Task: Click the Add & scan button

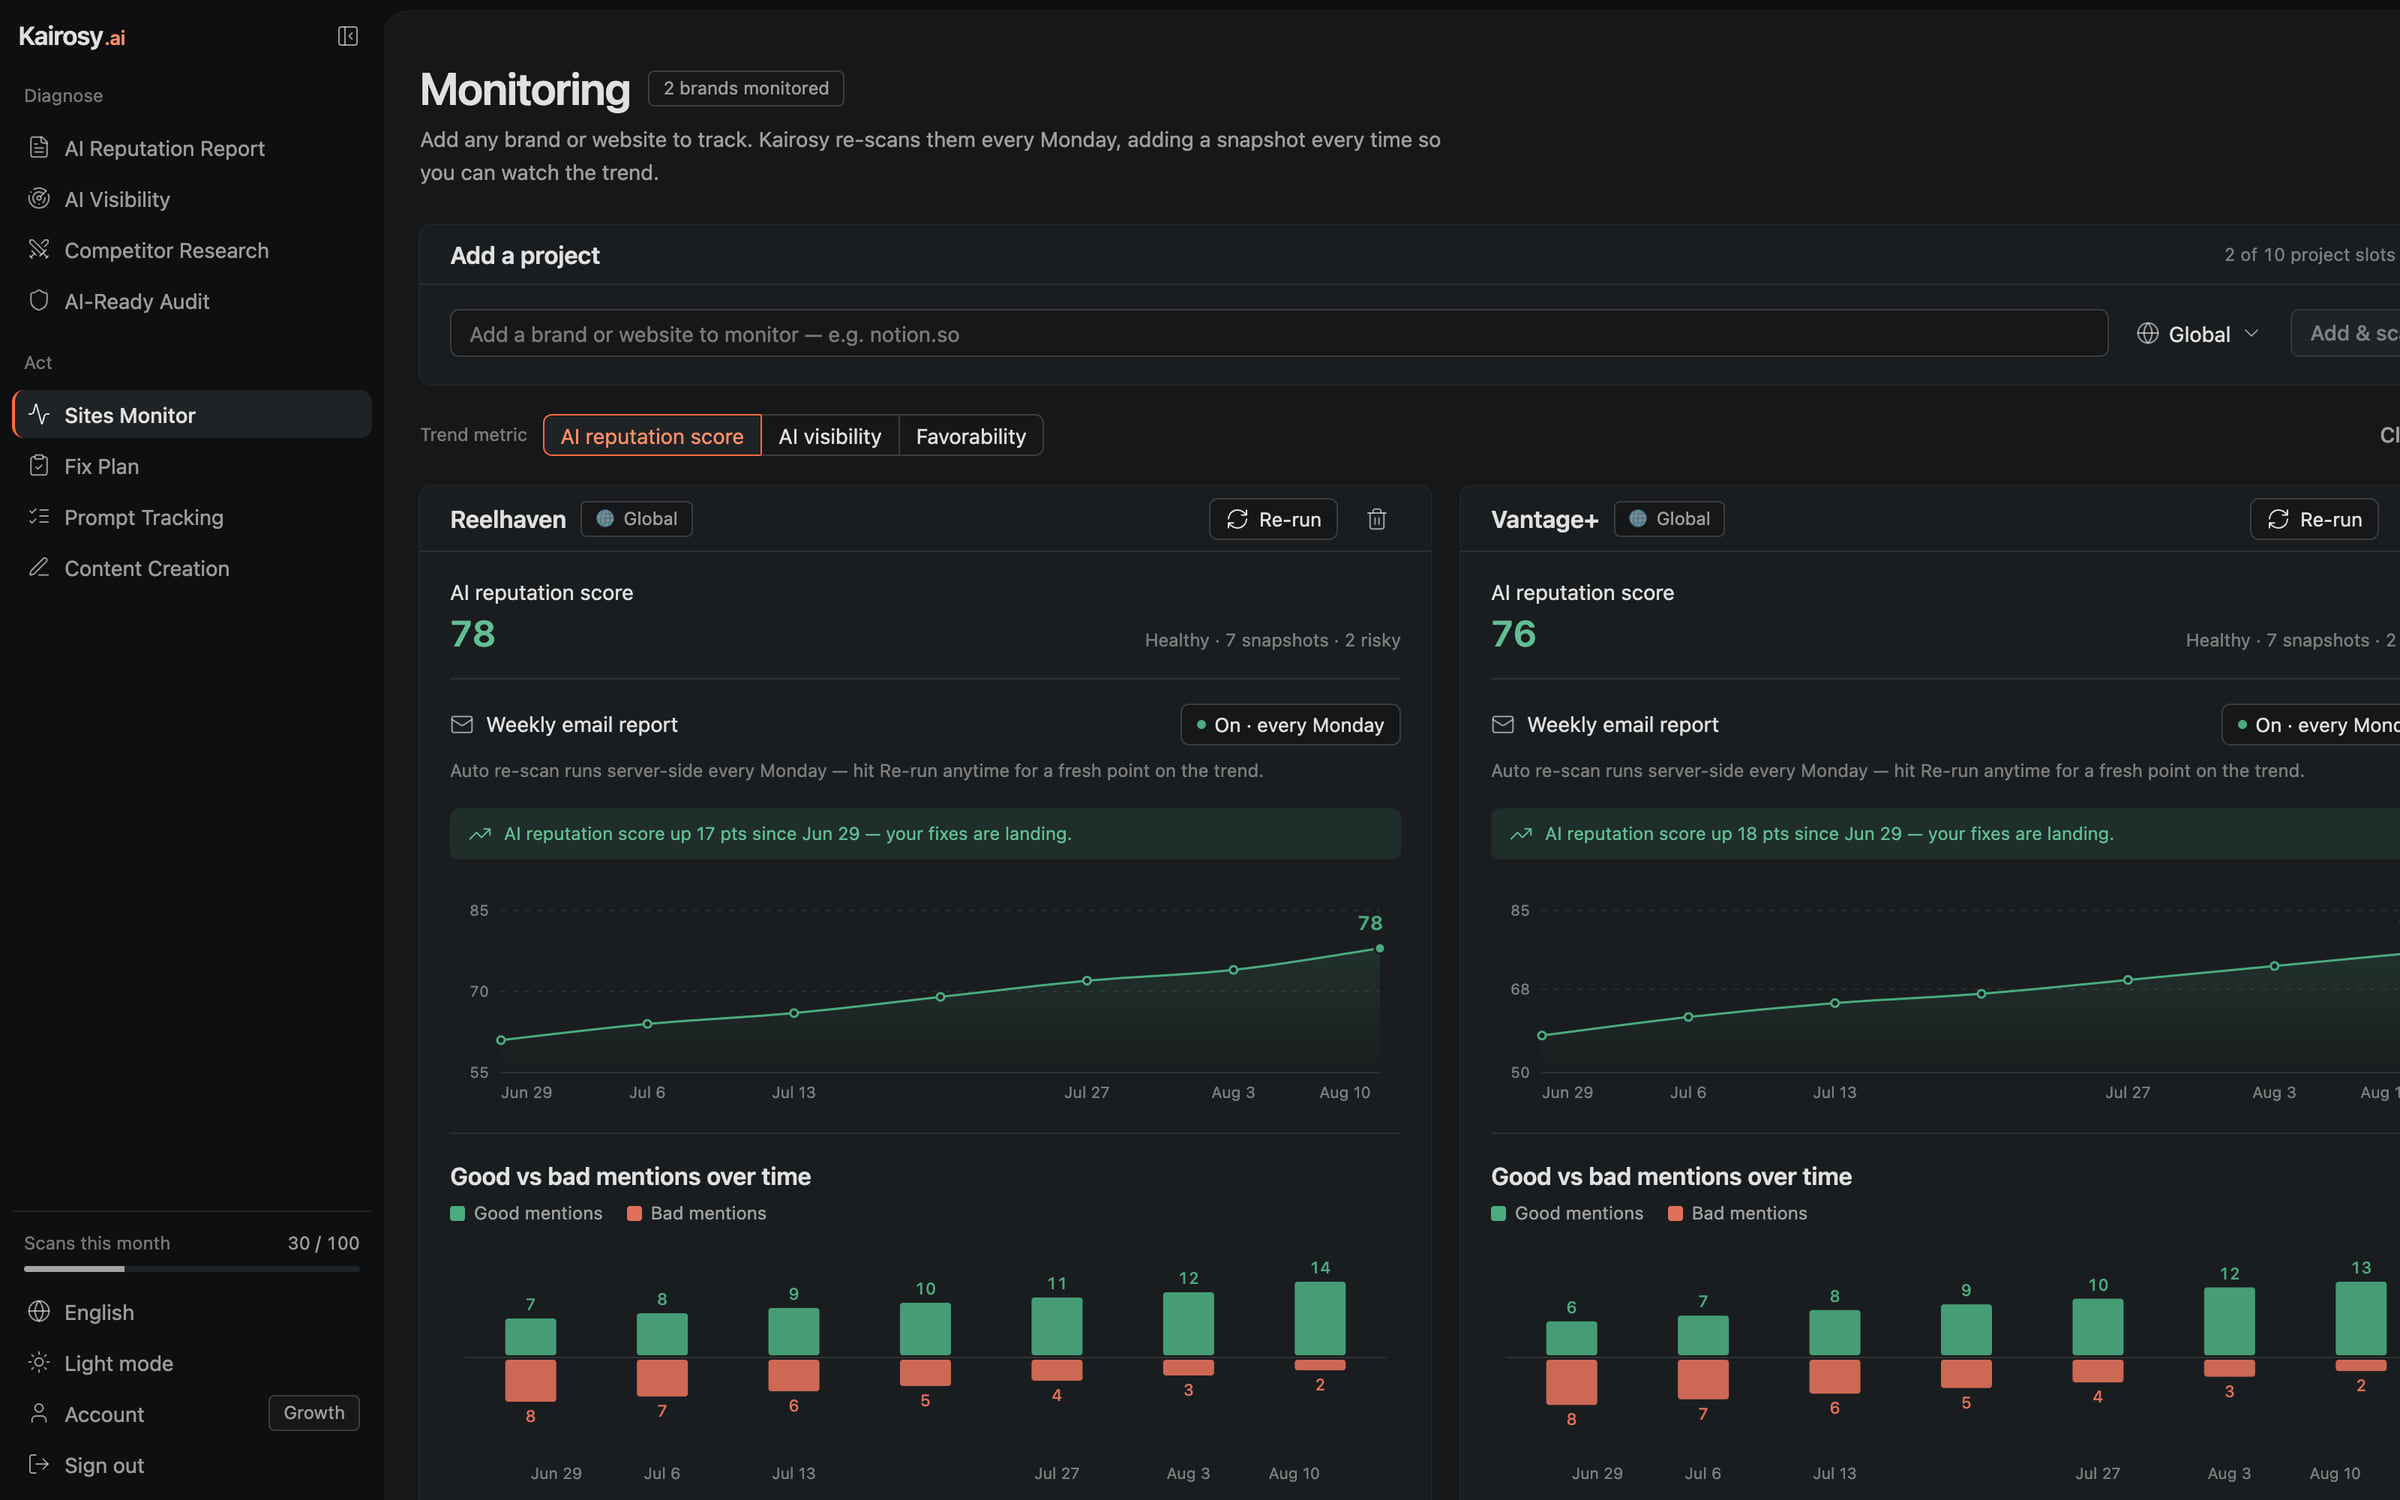Action: pyautogui.click(x=2346, y=333)
